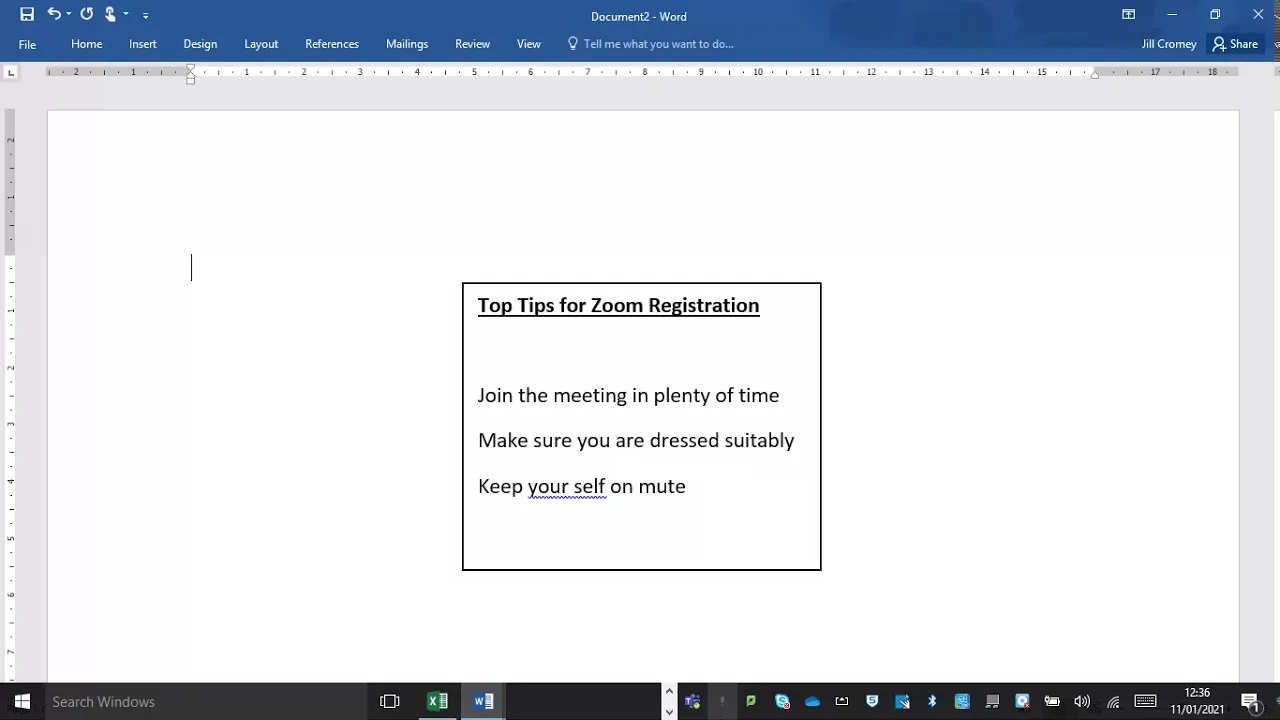1280x720 pixels.
Task: Open the Layout ribbon tab
Action: [x=261, y=44]
